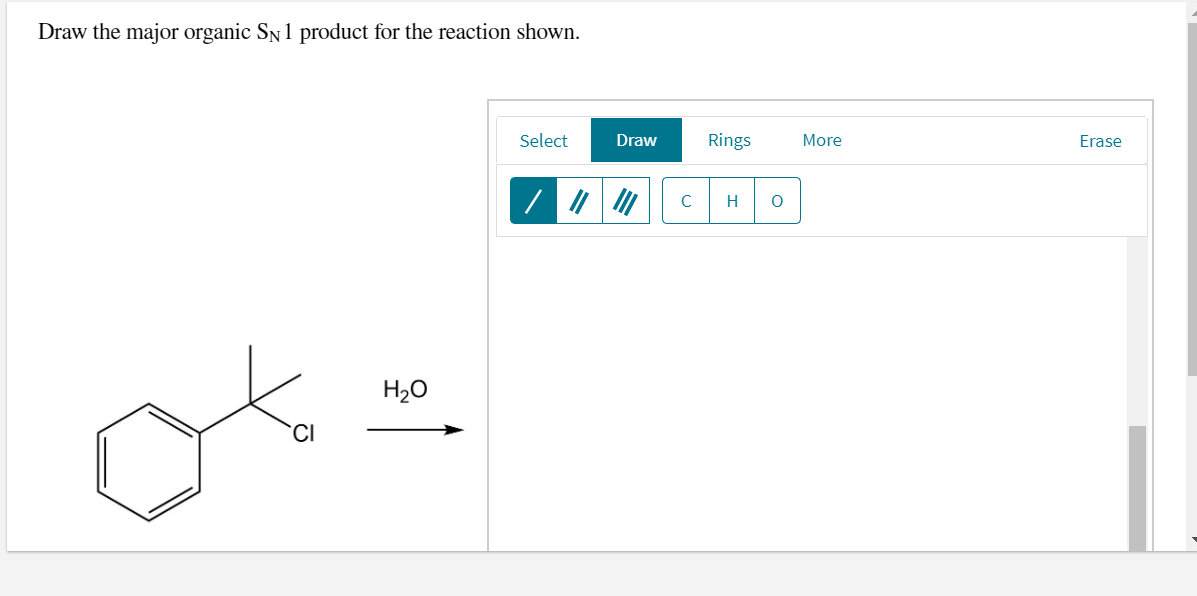1197x596 pixels.
Task: Toggle the highlighted single bond tool
Action: click(531, 200)
